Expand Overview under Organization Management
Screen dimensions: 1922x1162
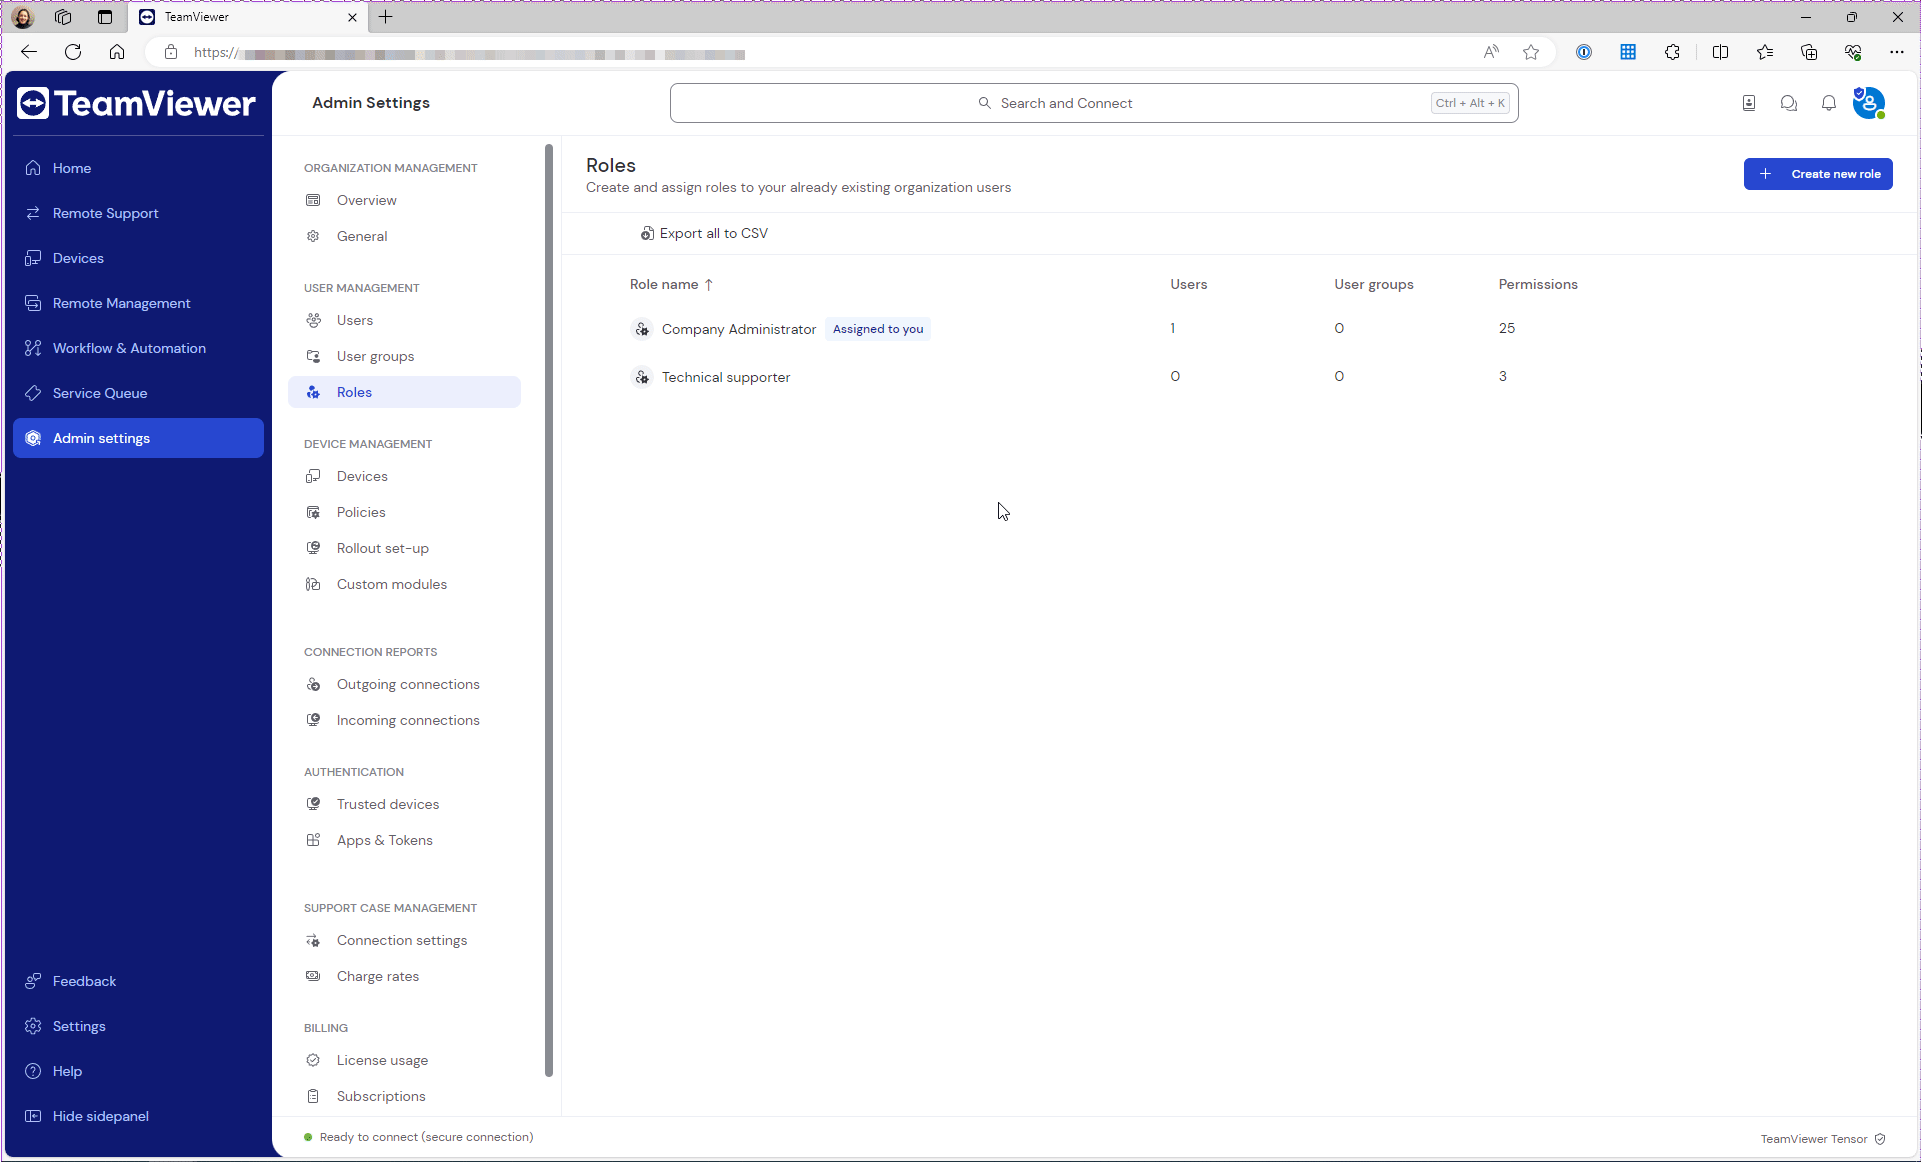tap(367, 199)
